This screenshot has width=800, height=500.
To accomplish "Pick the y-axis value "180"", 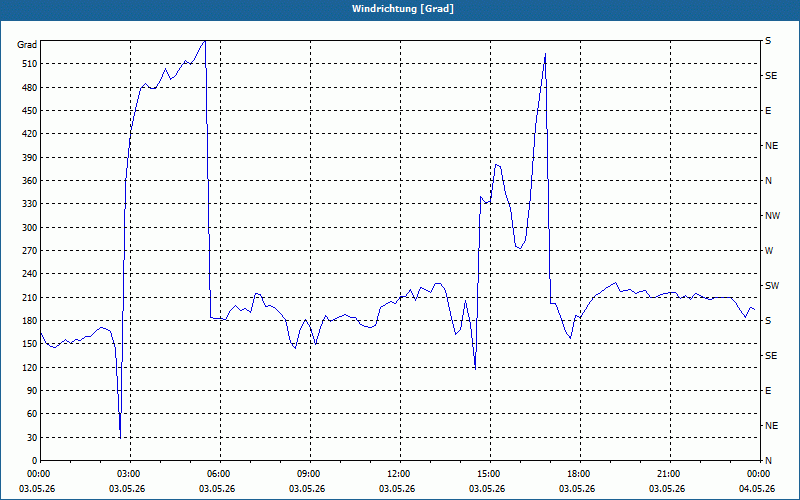I will pyautogui.click(x=29, y=321).
